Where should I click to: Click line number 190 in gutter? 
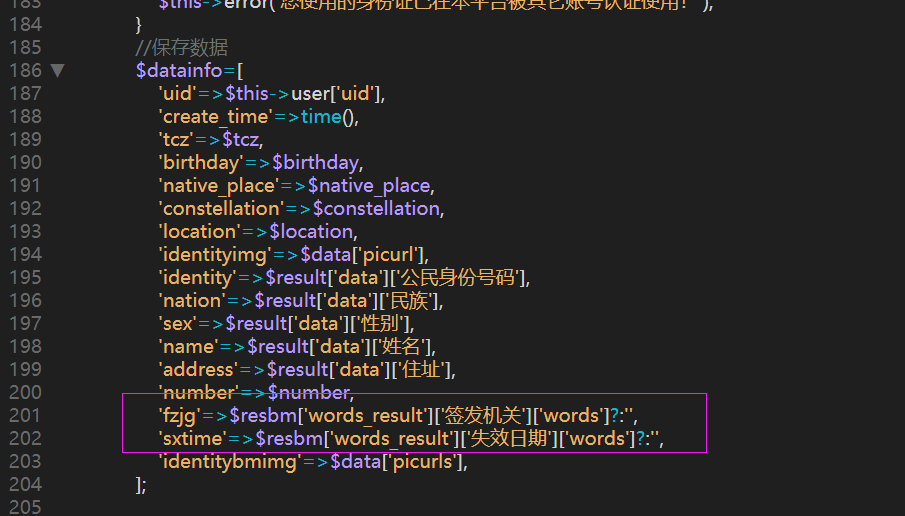pyautogui.click(x=25, y=163)
